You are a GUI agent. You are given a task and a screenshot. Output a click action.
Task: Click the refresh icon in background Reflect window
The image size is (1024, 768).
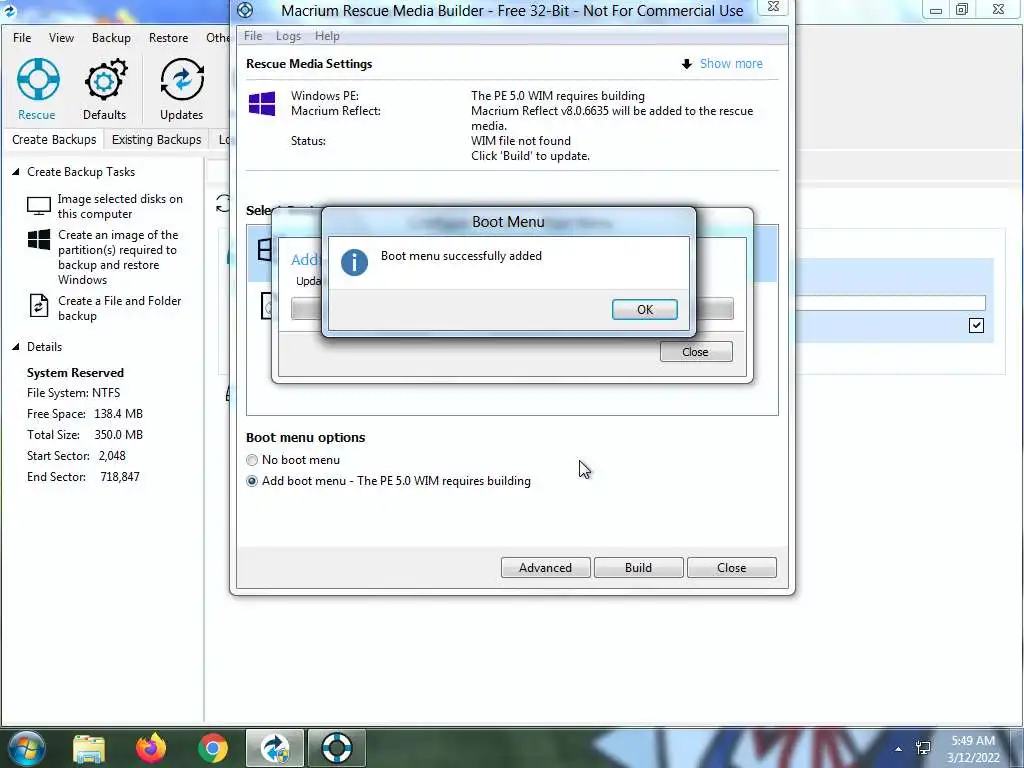[x=223, y=204]
